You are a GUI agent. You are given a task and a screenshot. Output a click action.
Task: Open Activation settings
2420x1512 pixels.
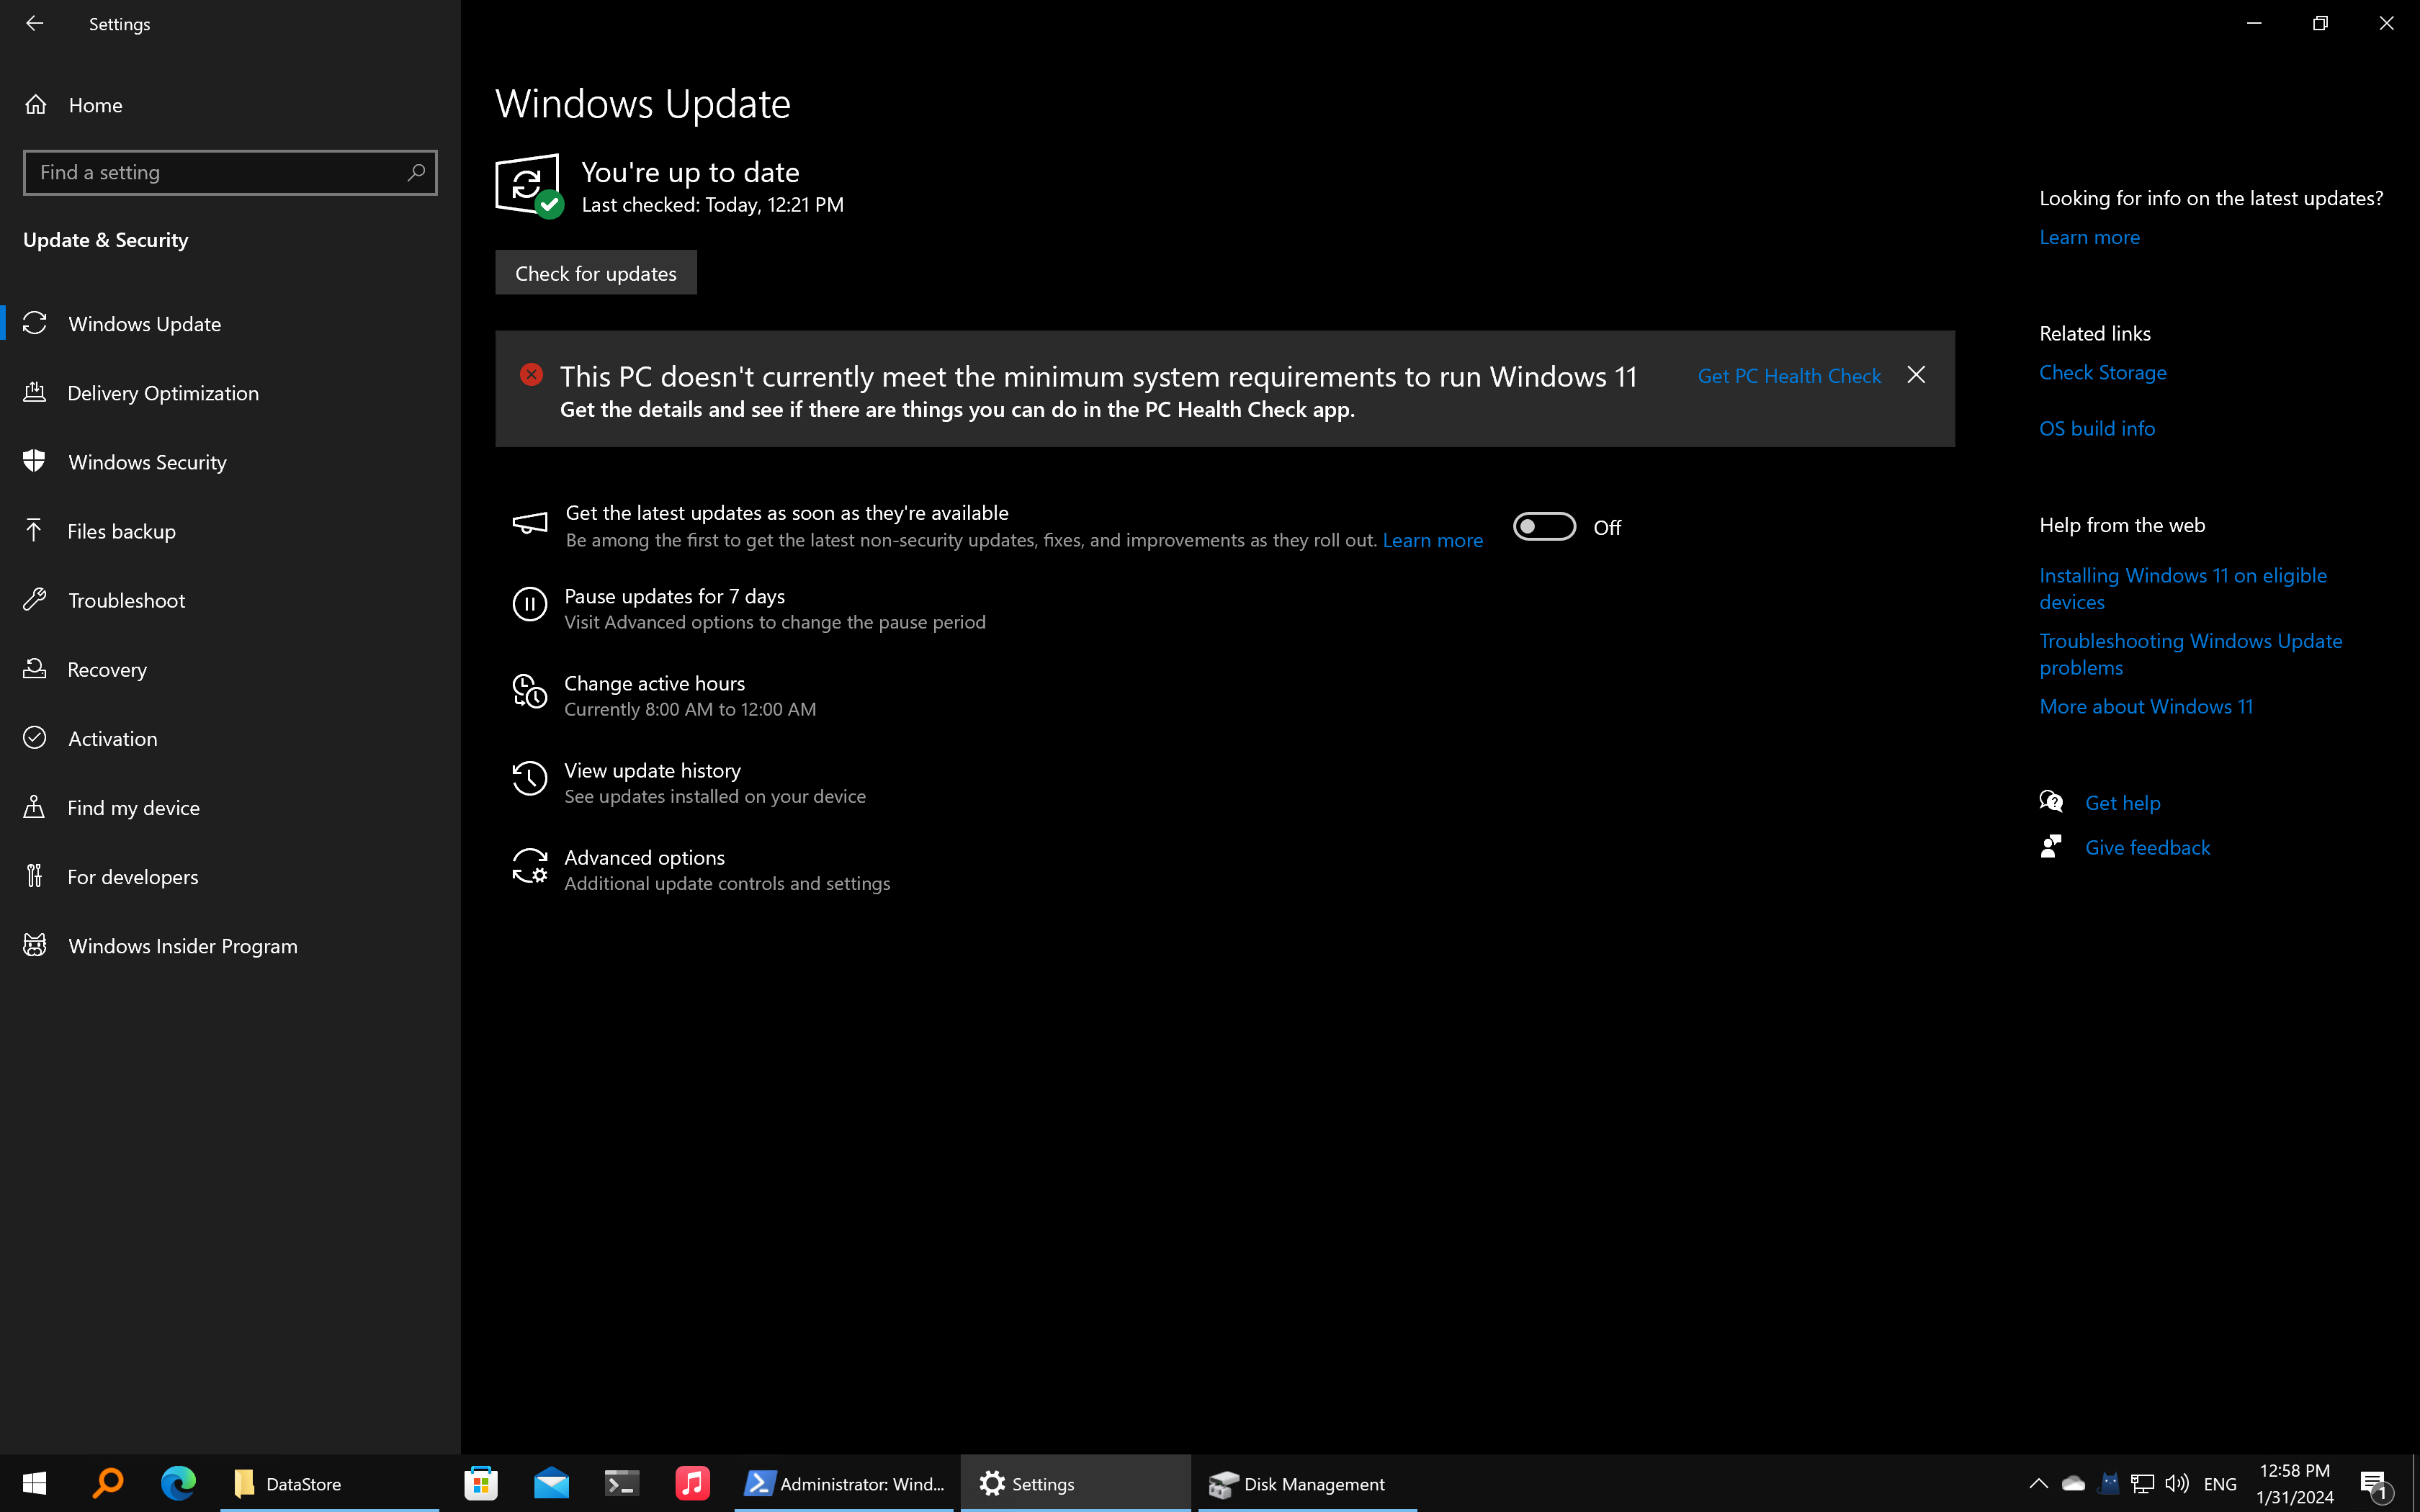coord(113,738)
